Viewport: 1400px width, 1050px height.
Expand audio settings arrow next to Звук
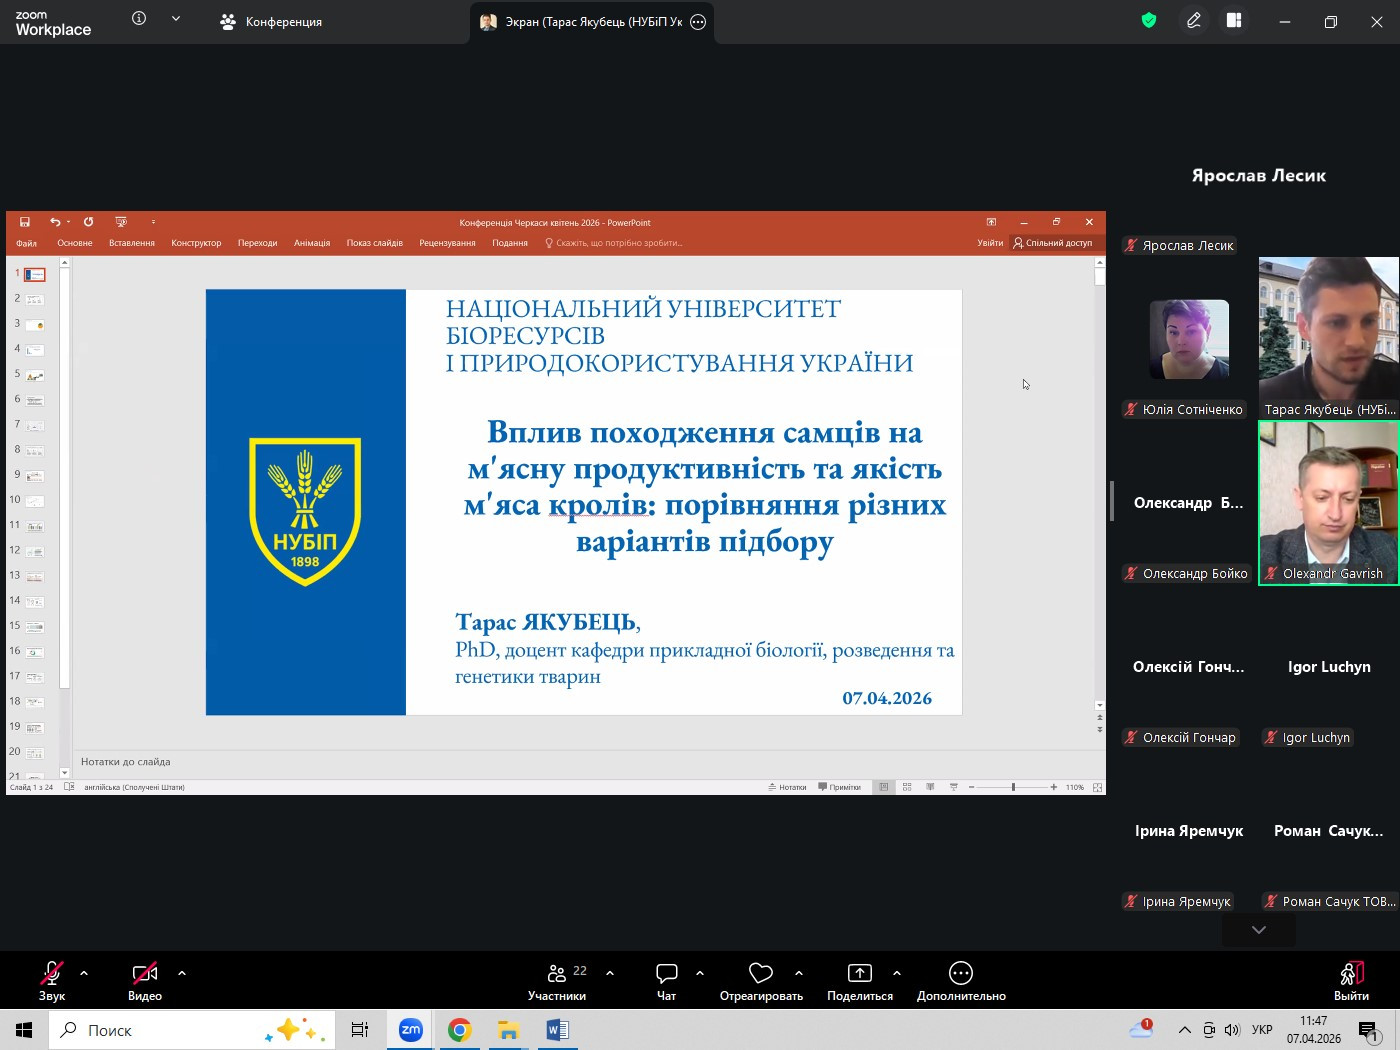(x=84, y=972)
